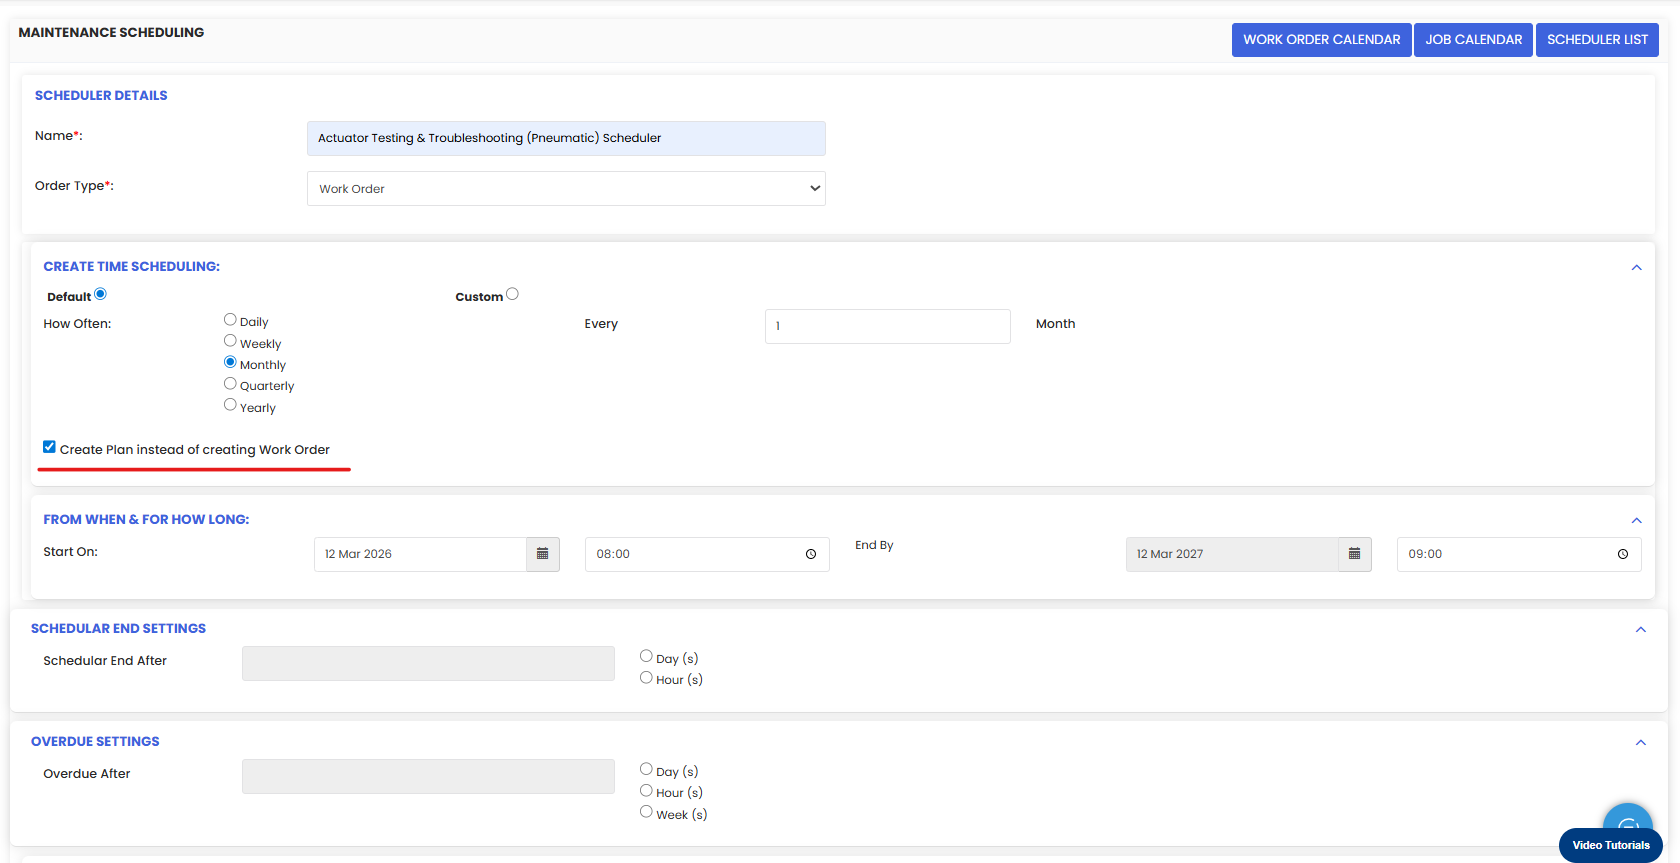Click the scheduler Name input field

(x=566, y=138)
